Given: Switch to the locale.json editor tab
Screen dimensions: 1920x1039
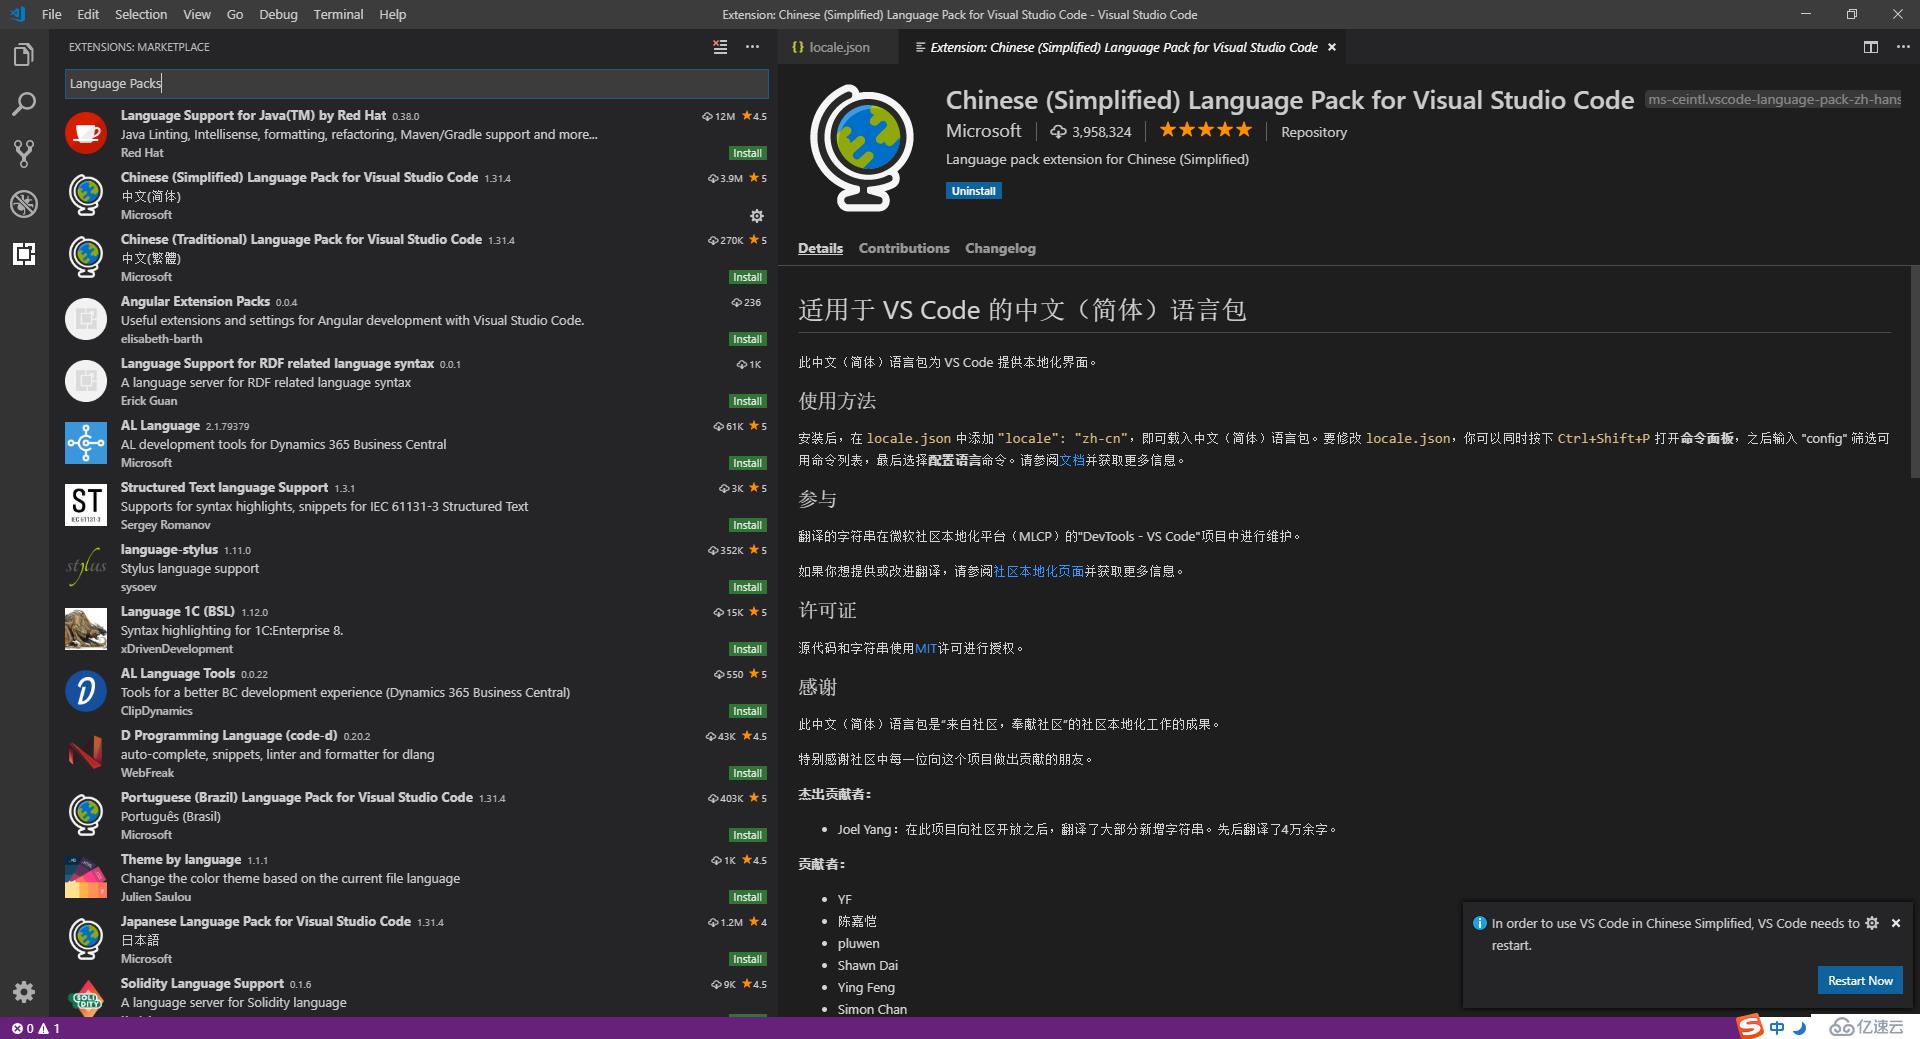Looking at the screenshot, I should [x=838, y=47].
